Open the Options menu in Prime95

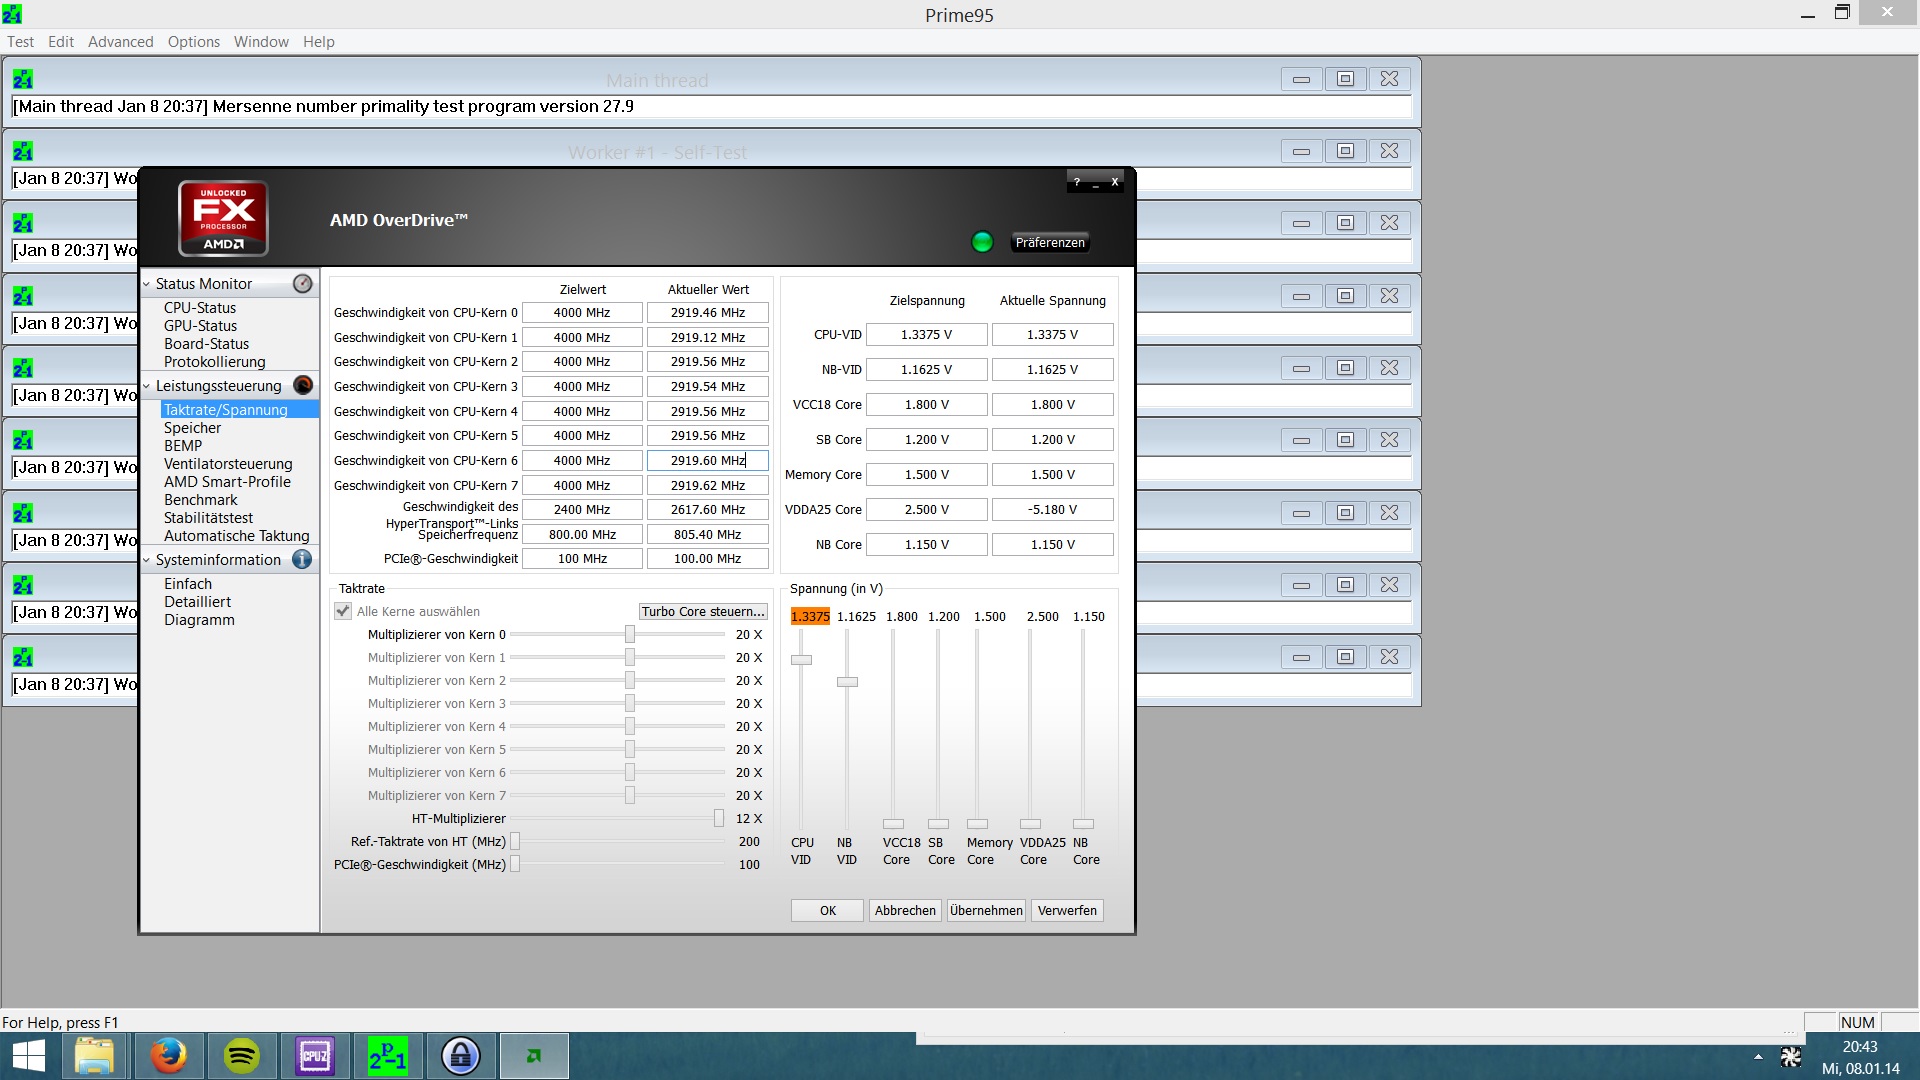(x=193, y=42)
